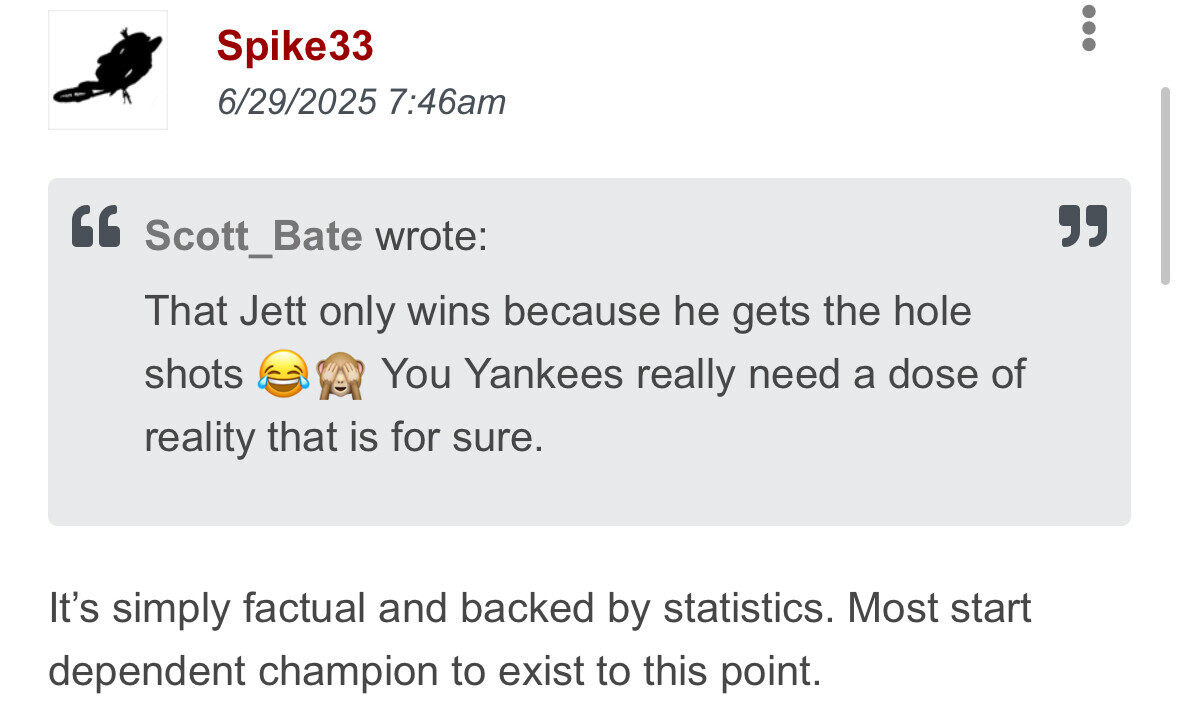1179x726 pixels.
Task: Click the quoted line "reality that is for sure."
Action: click(x=343, y=438)
